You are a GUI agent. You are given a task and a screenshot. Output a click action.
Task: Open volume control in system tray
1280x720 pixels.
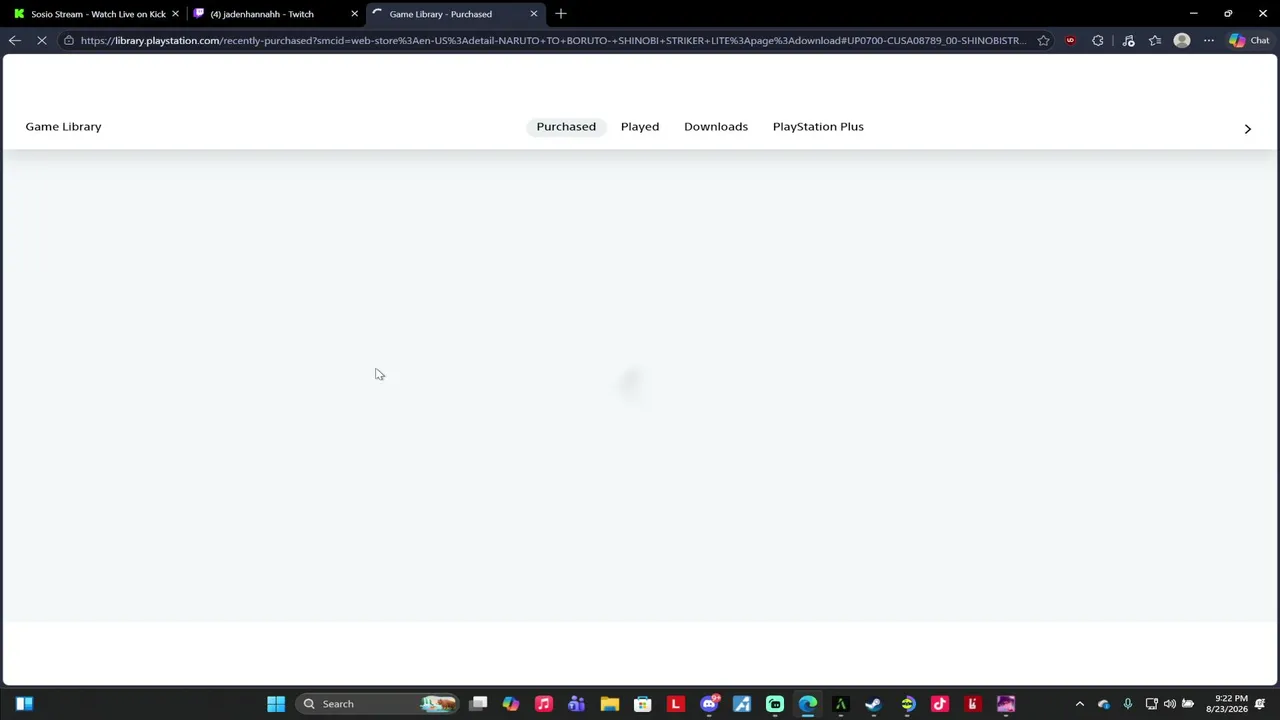coord(1169,704)
